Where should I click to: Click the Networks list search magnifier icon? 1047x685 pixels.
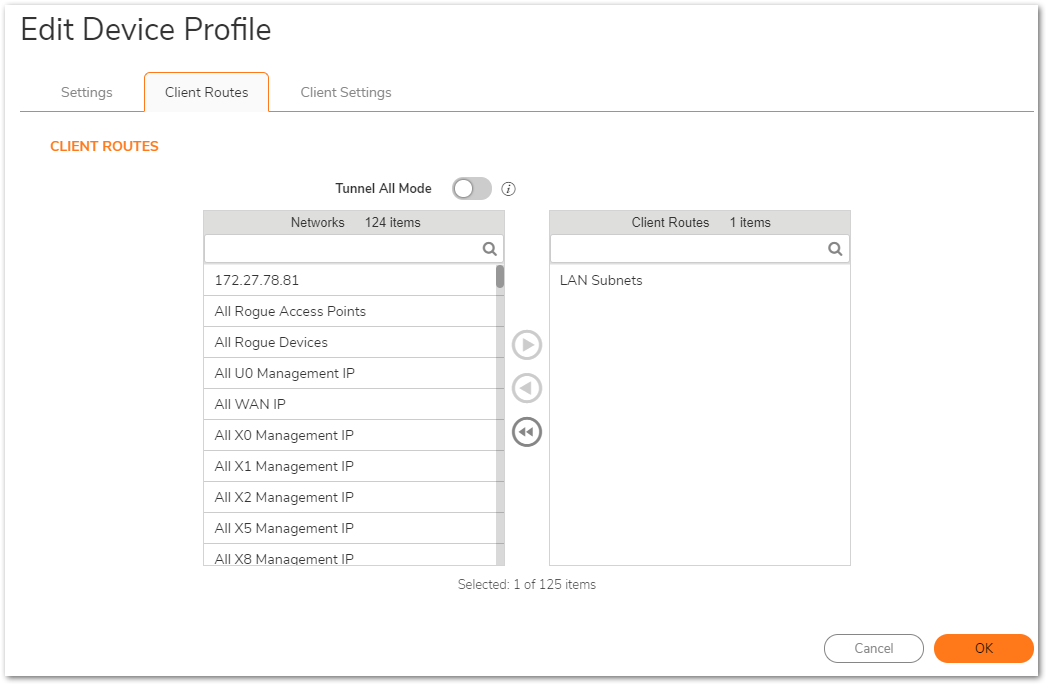click(490, 249)
